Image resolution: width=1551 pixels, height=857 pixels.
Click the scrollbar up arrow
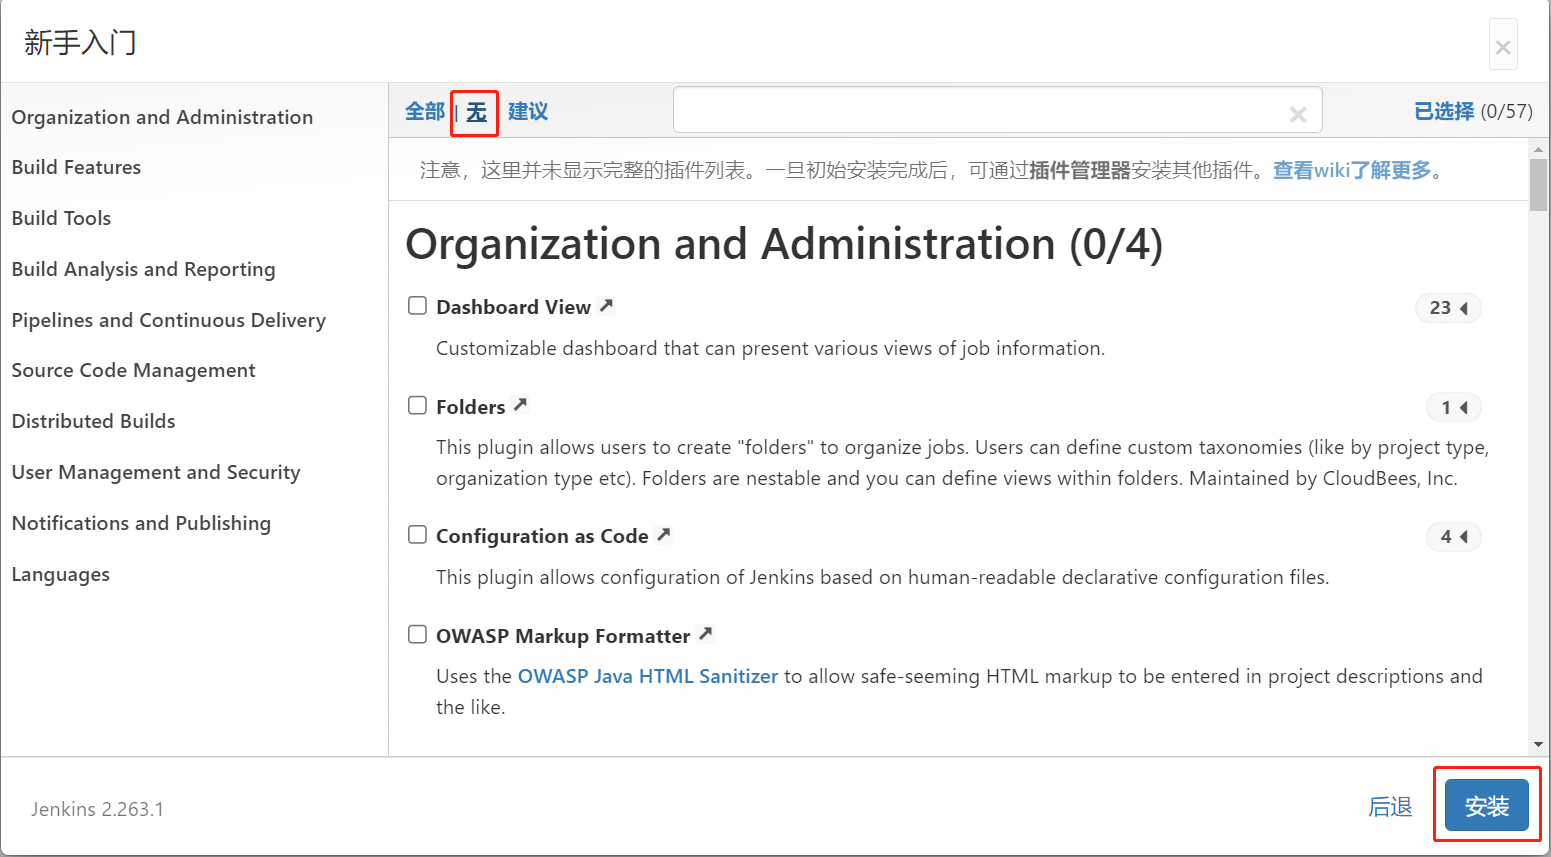tap(1538, 149)
